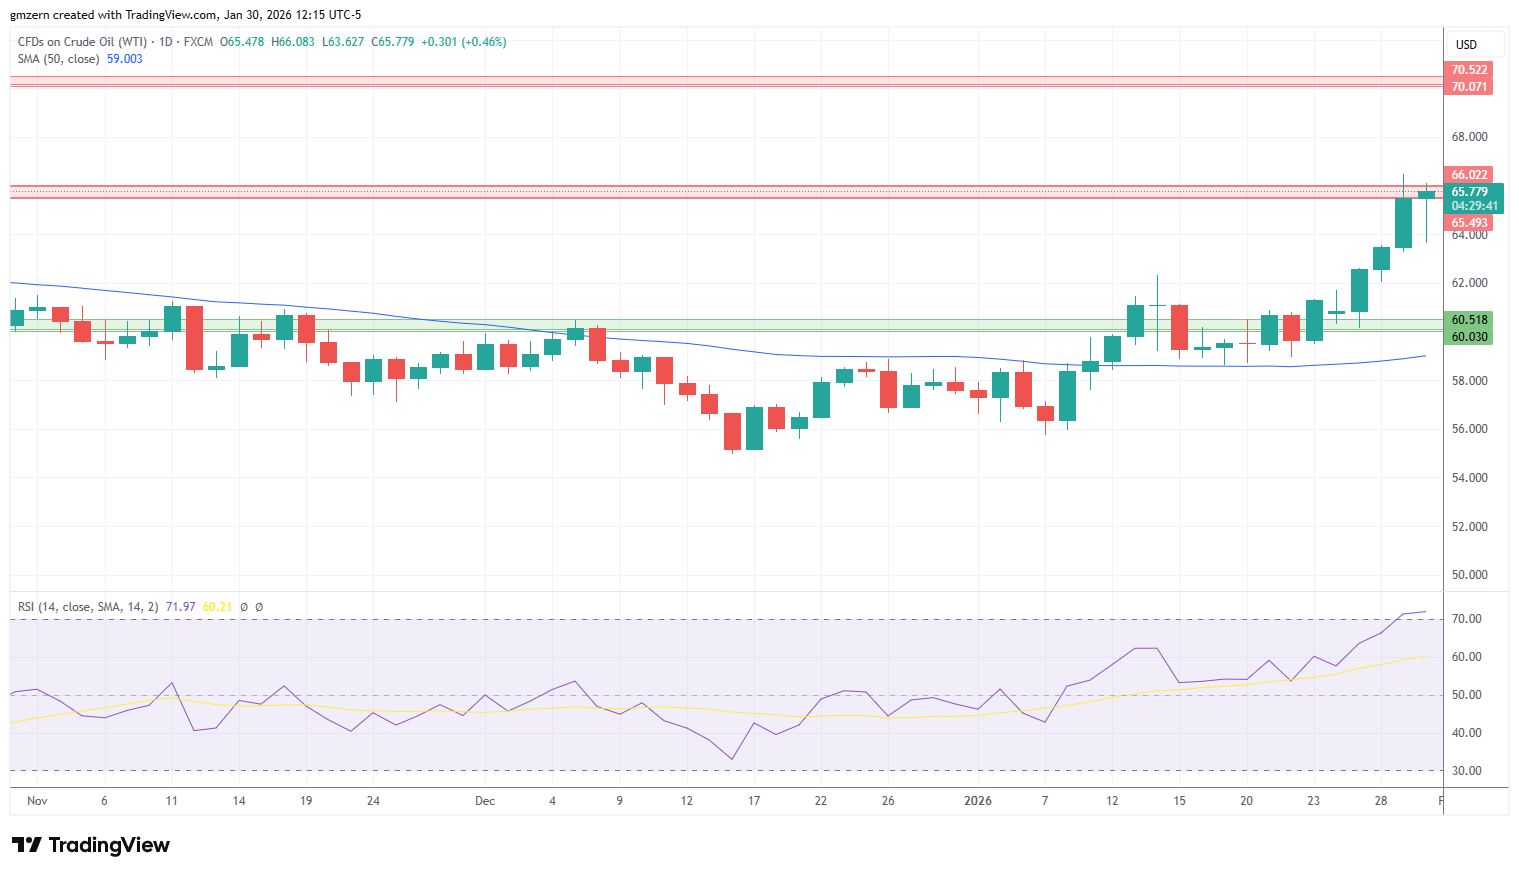Click the 70.522 resistance price label
This screenshot has width=1519, height=875.
pyautogui.click(x=1469, y=70)
